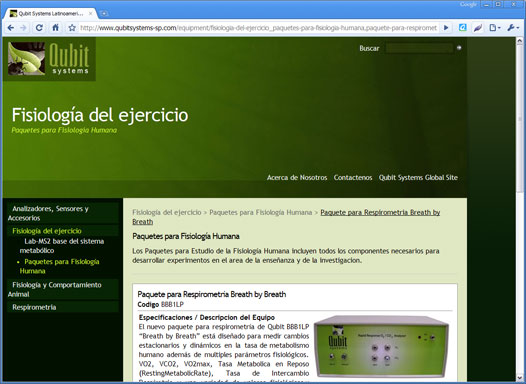Open a new tab
Image resolution: width=526 pixels, height=384 pixels.
click(x=104, y=13)
